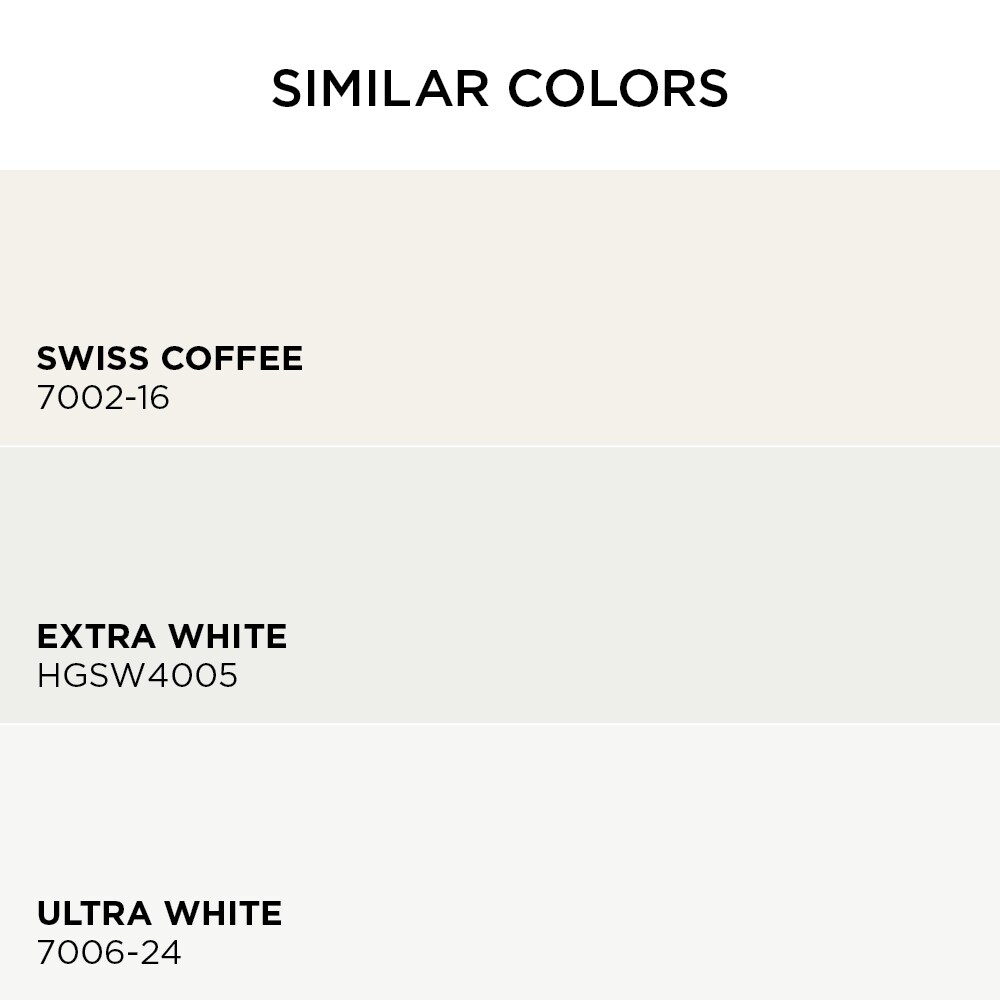
Task: Click the word EXTRA in swatch label
Action: click(96, 636)
